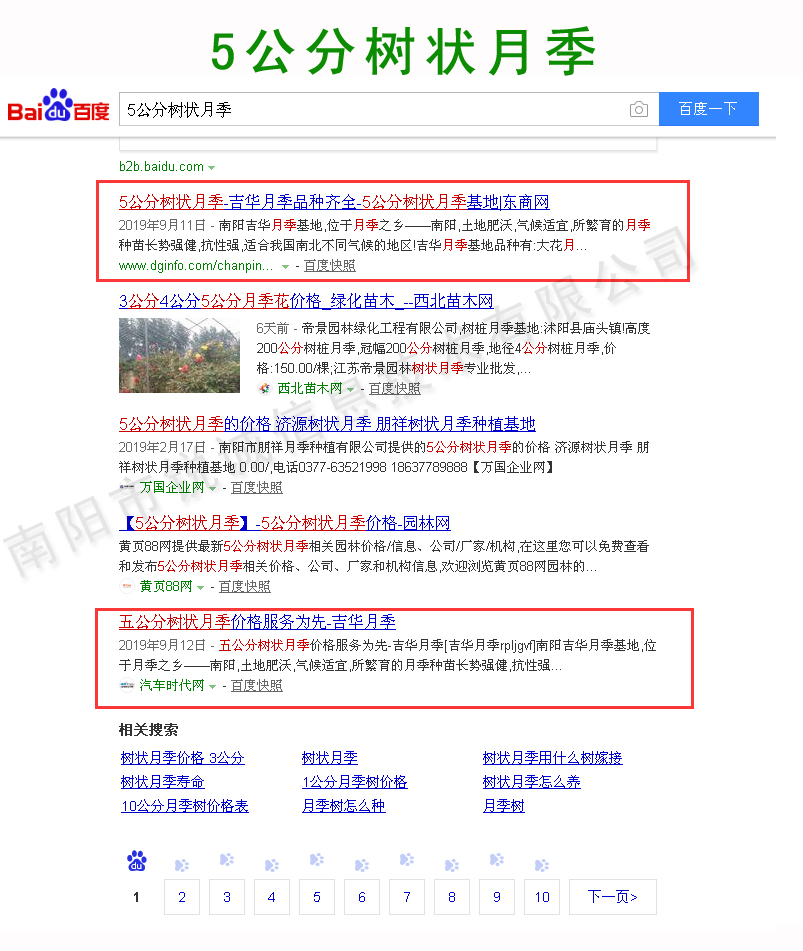Click the 汽车时代网 site favicon
The width and height of the screenshot is (803, 951).
(127, 686)
